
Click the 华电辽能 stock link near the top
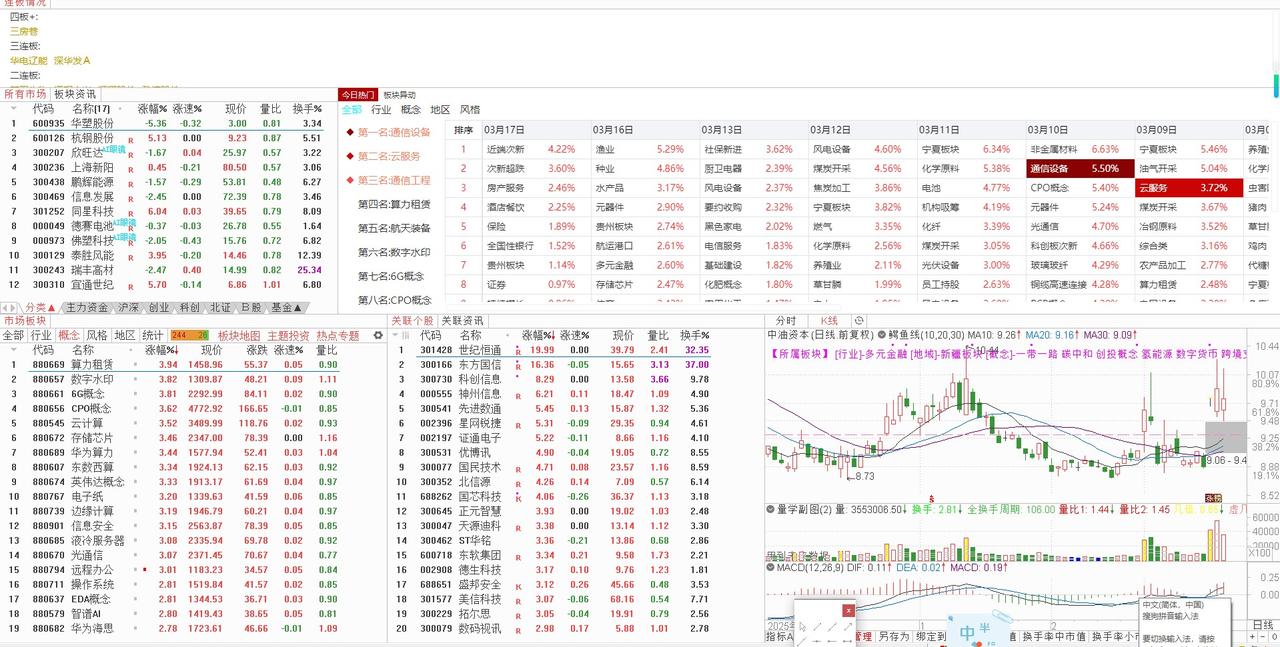coord(27,58)
